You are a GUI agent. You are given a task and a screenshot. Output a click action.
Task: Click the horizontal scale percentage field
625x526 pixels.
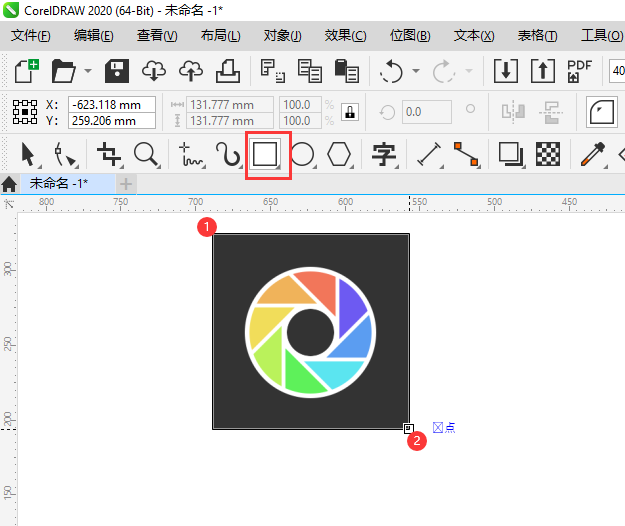(x=300, y=104)
